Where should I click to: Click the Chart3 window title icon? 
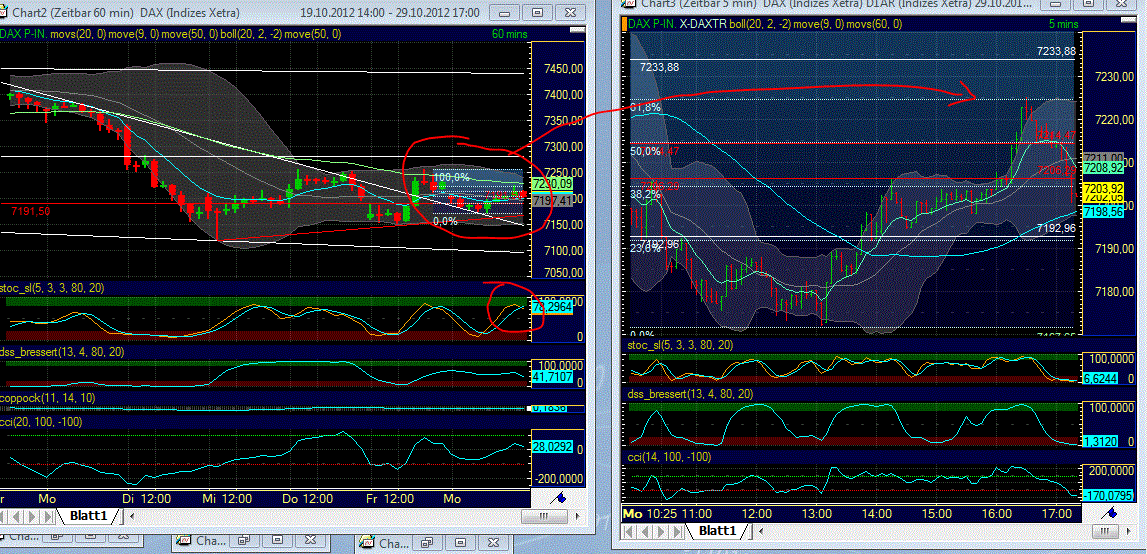pyautogui.click(x=627, y=4)
